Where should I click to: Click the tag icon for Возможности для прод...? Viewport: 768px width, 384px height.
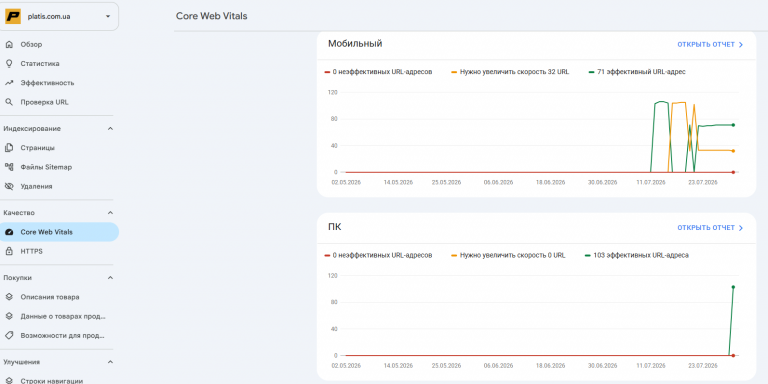coord(9,336)
